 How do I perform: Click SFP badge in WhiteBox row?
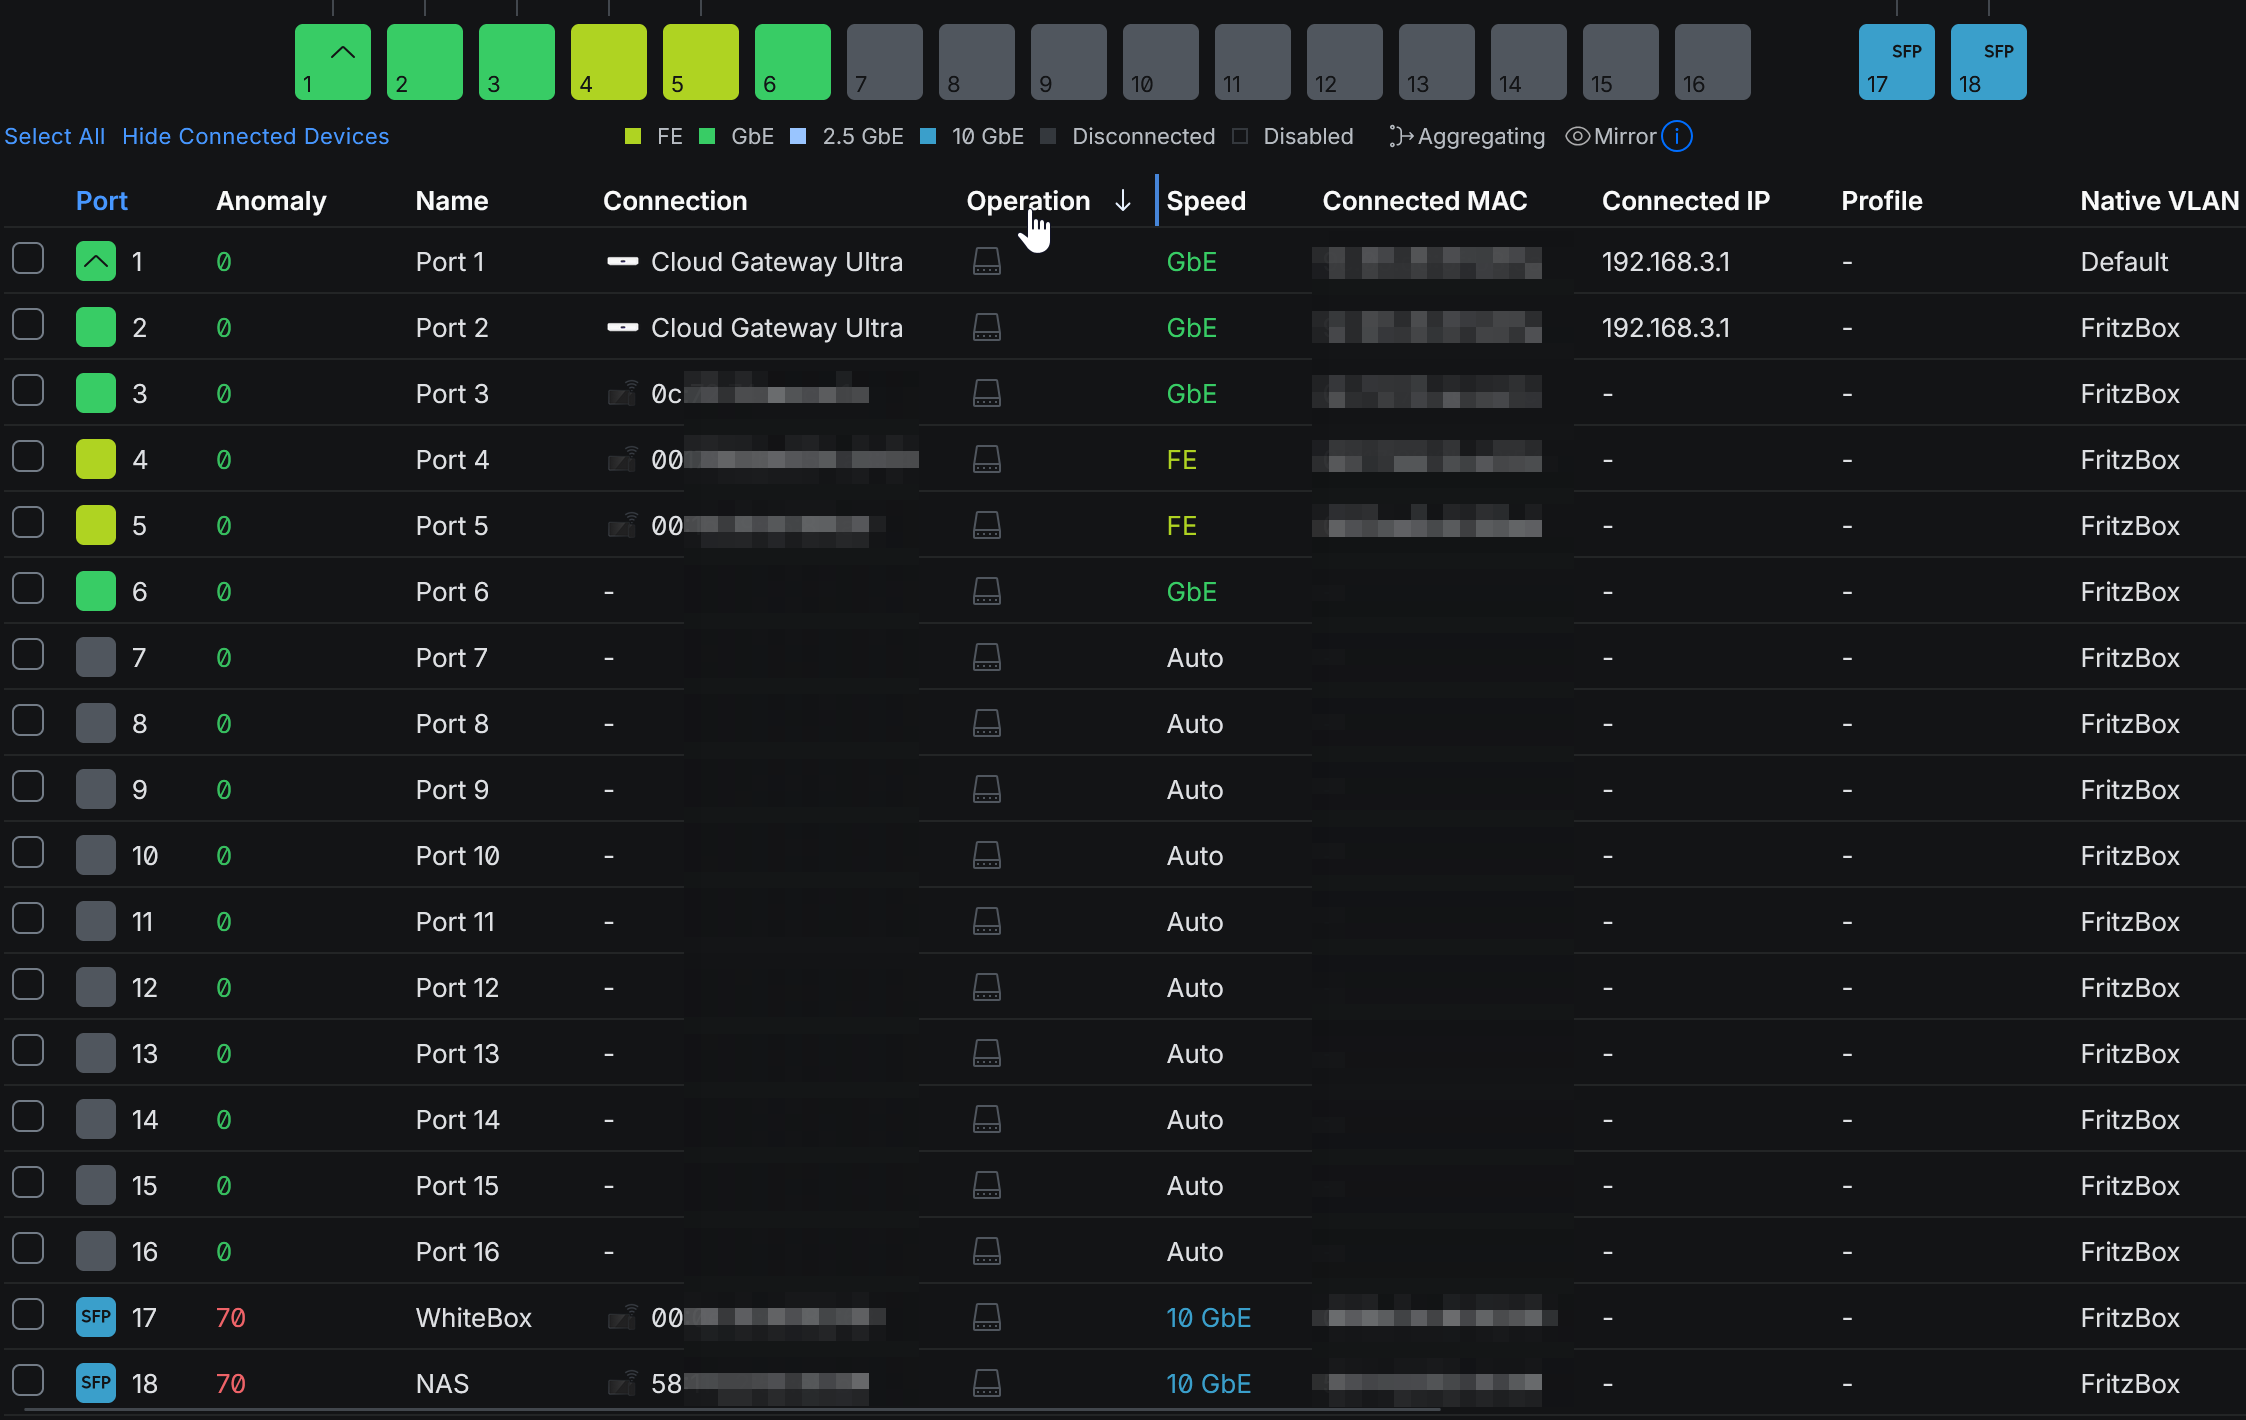coord(96,1317)
